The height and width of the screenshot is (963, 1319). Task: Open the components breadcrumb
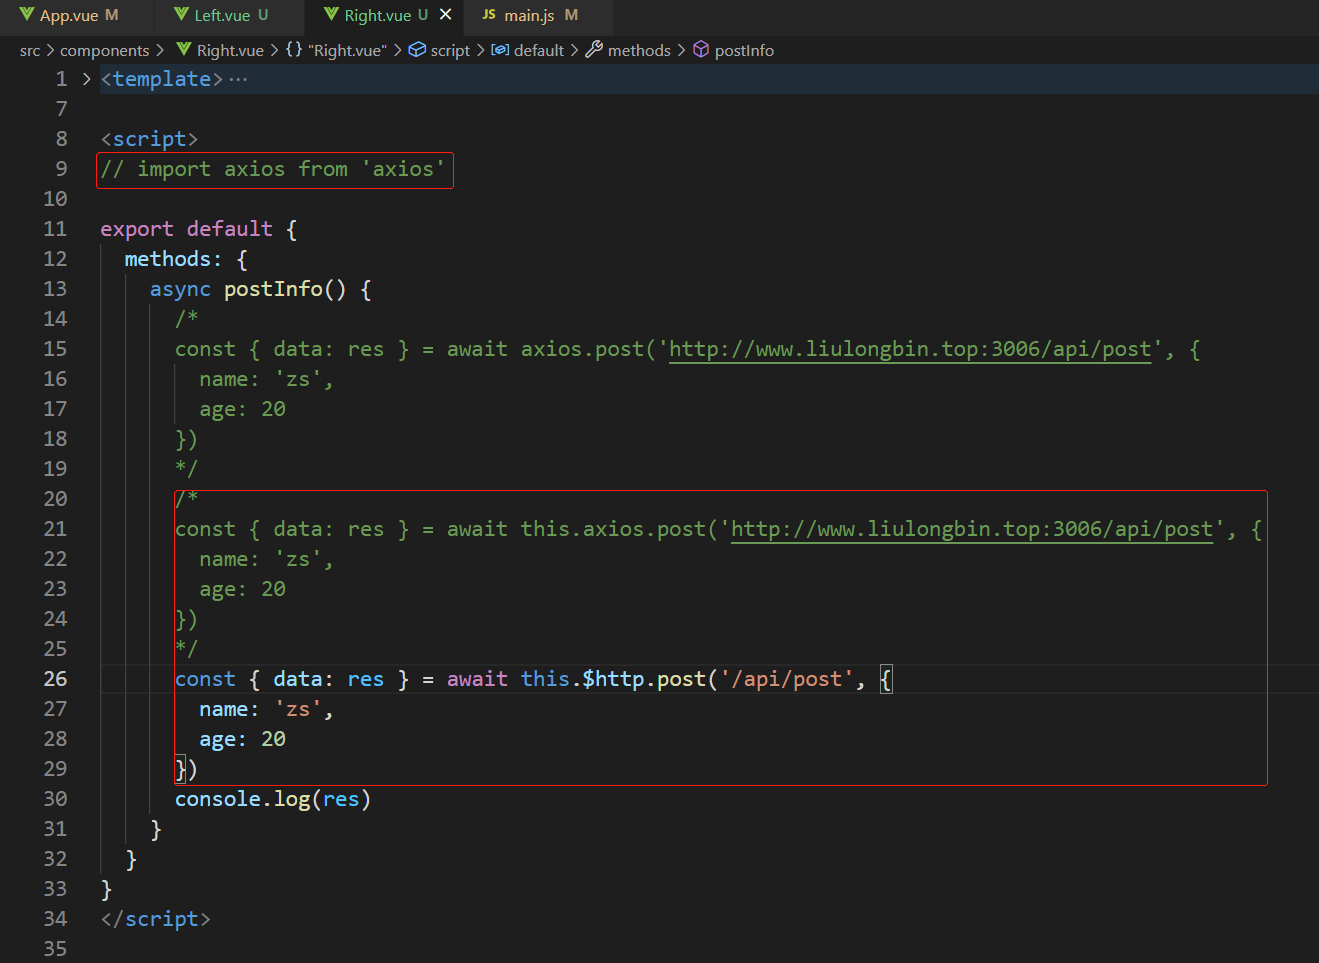tap(104, 51)
